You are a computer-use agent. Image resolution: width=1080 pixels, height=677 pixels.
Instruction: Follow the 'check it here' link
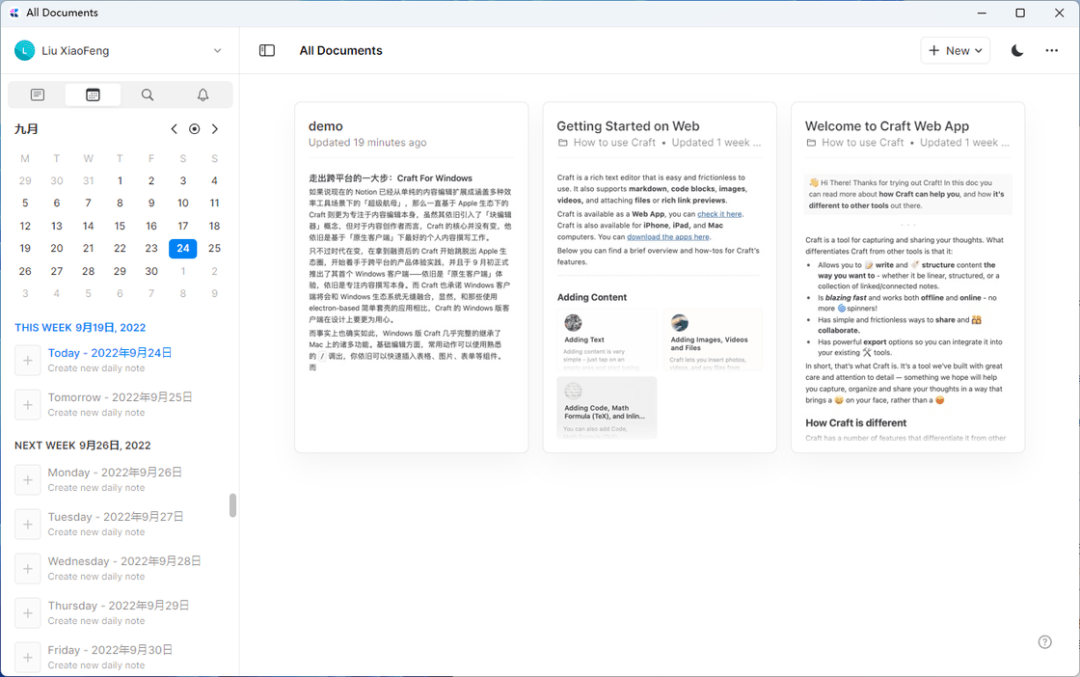pyautogui.click(x=719, y=214)
